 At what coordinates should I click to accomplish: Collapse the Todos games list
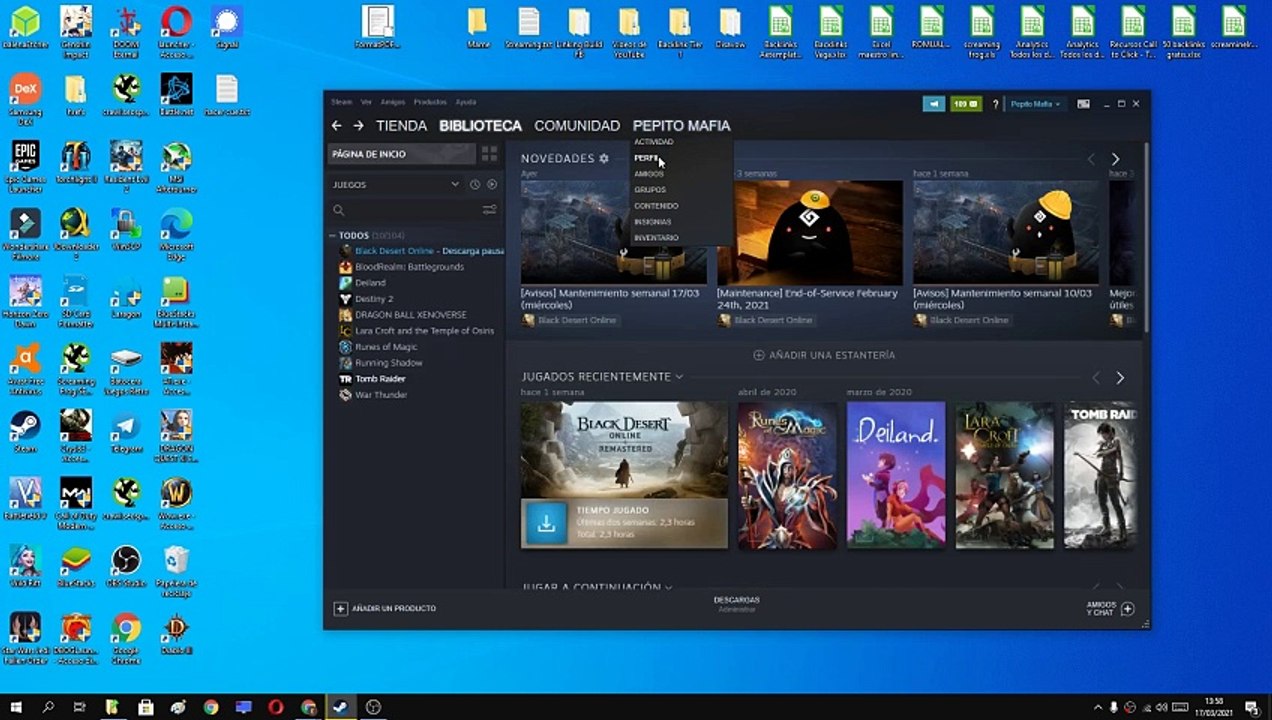point(332,236)
